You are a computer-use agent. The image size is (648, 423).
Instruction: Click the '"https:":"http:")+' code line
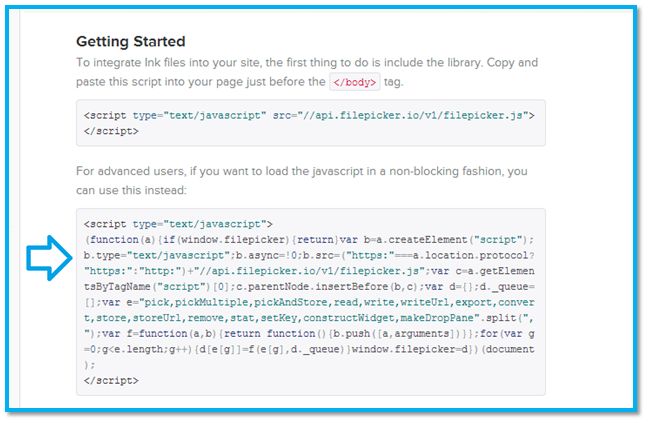click(310, 271)
